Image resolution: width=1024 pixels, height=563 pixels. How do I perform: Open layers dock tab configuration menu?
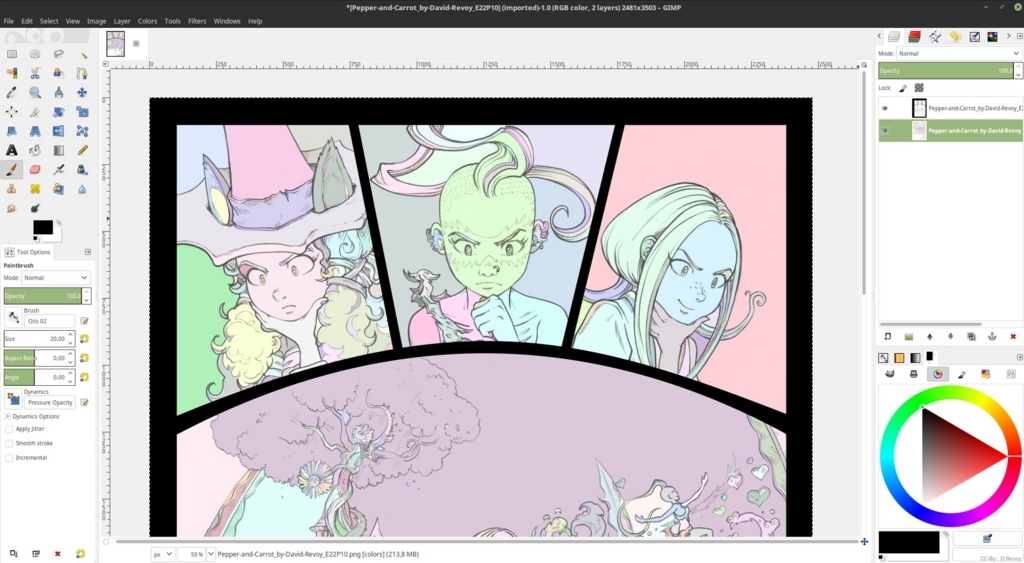coord(1019,36)
